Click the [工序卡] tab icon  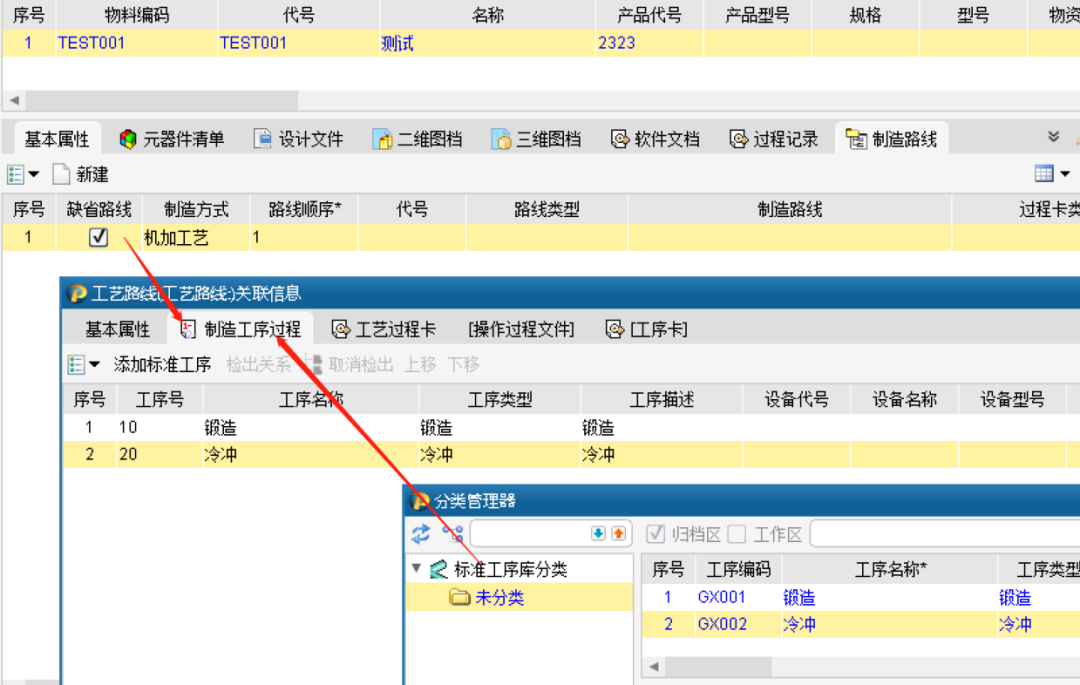[614, 329]
